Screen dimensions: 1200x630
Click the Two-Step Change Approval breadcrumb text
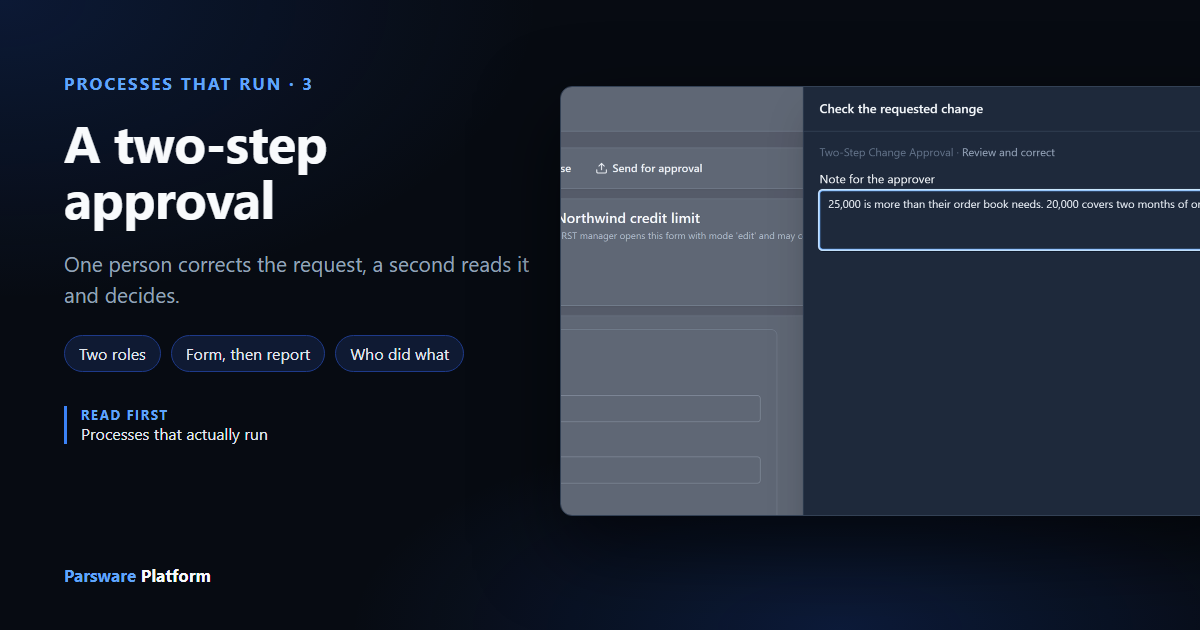[x=886, y=153]
